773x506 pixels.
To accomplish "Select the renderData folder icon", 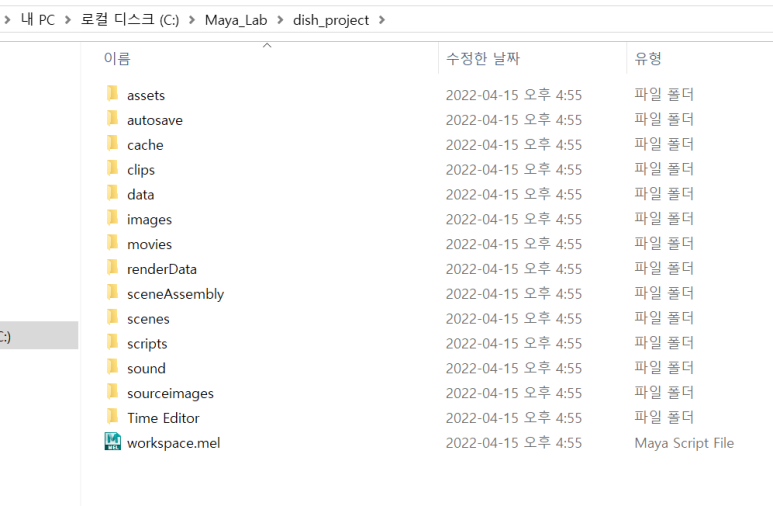I will coord(112,267).
